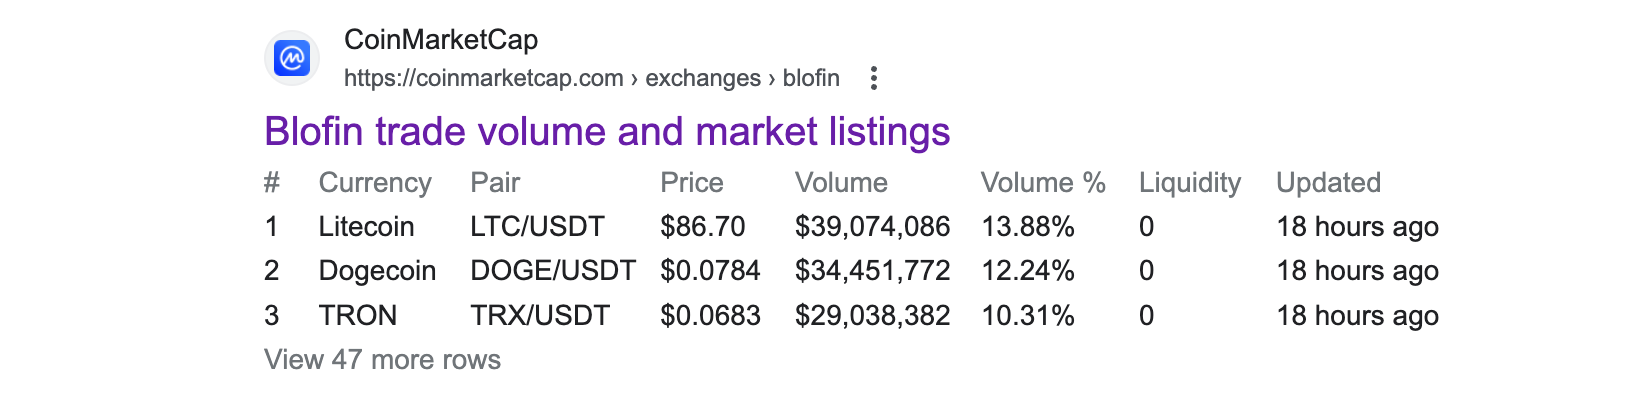This screenshot has width=1646, height=408.
Task: Click the Price column header
Action: [x=691, y=183]
